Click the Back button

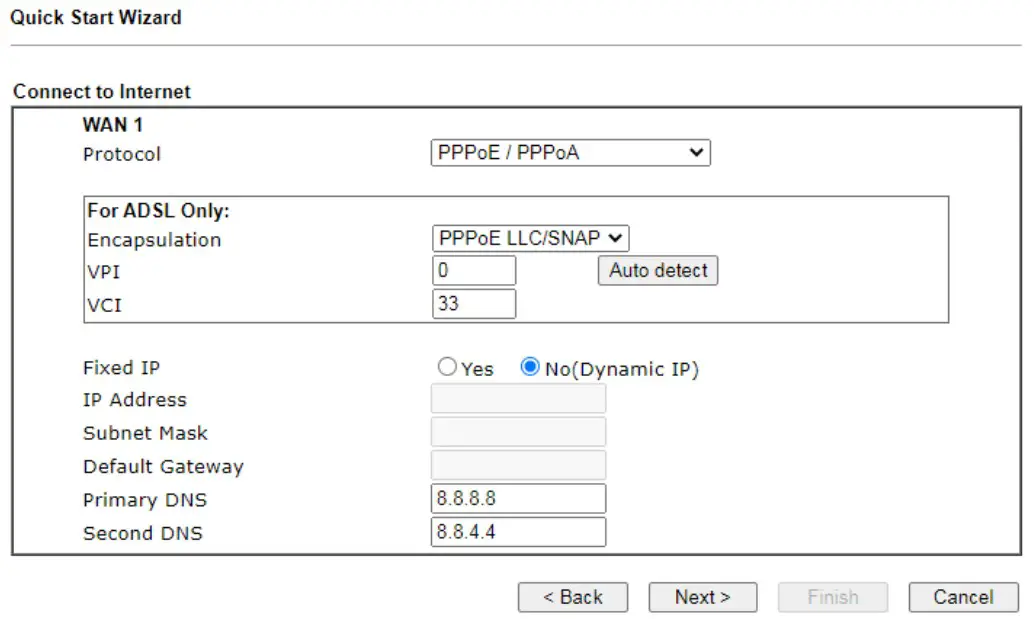point(573,597)
